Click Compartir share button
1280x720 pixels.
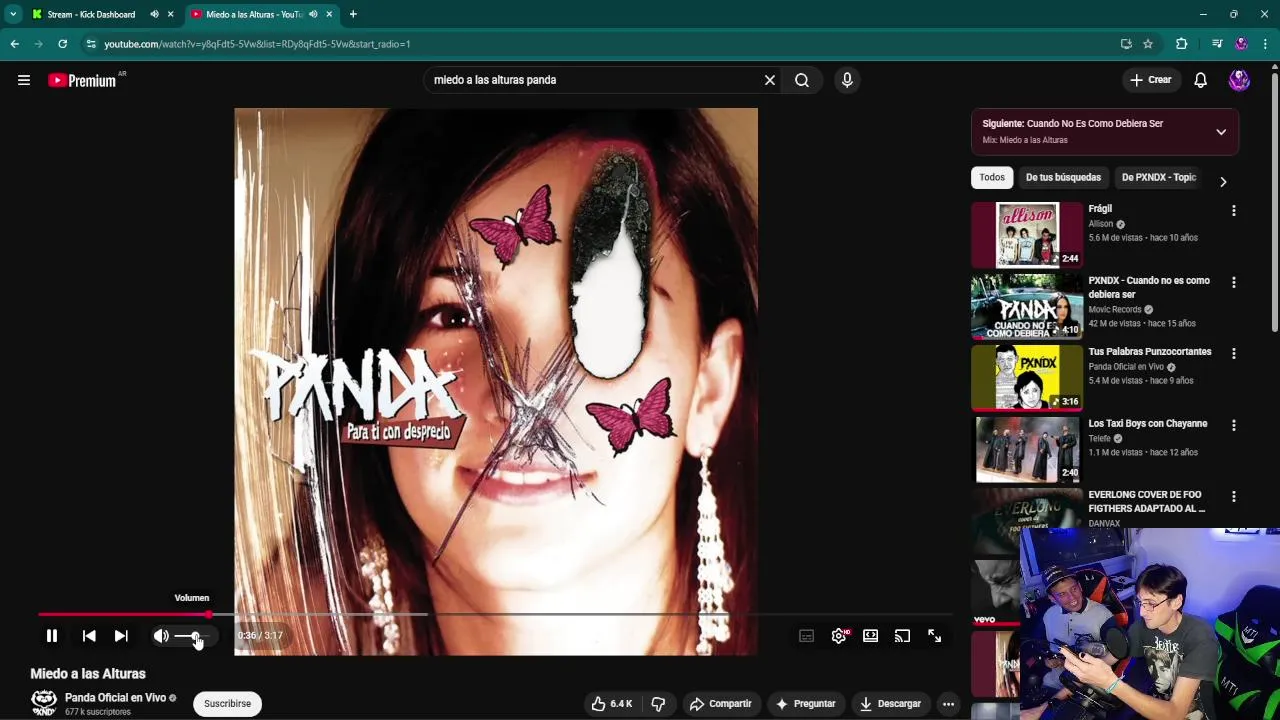[x=721, y=704]
